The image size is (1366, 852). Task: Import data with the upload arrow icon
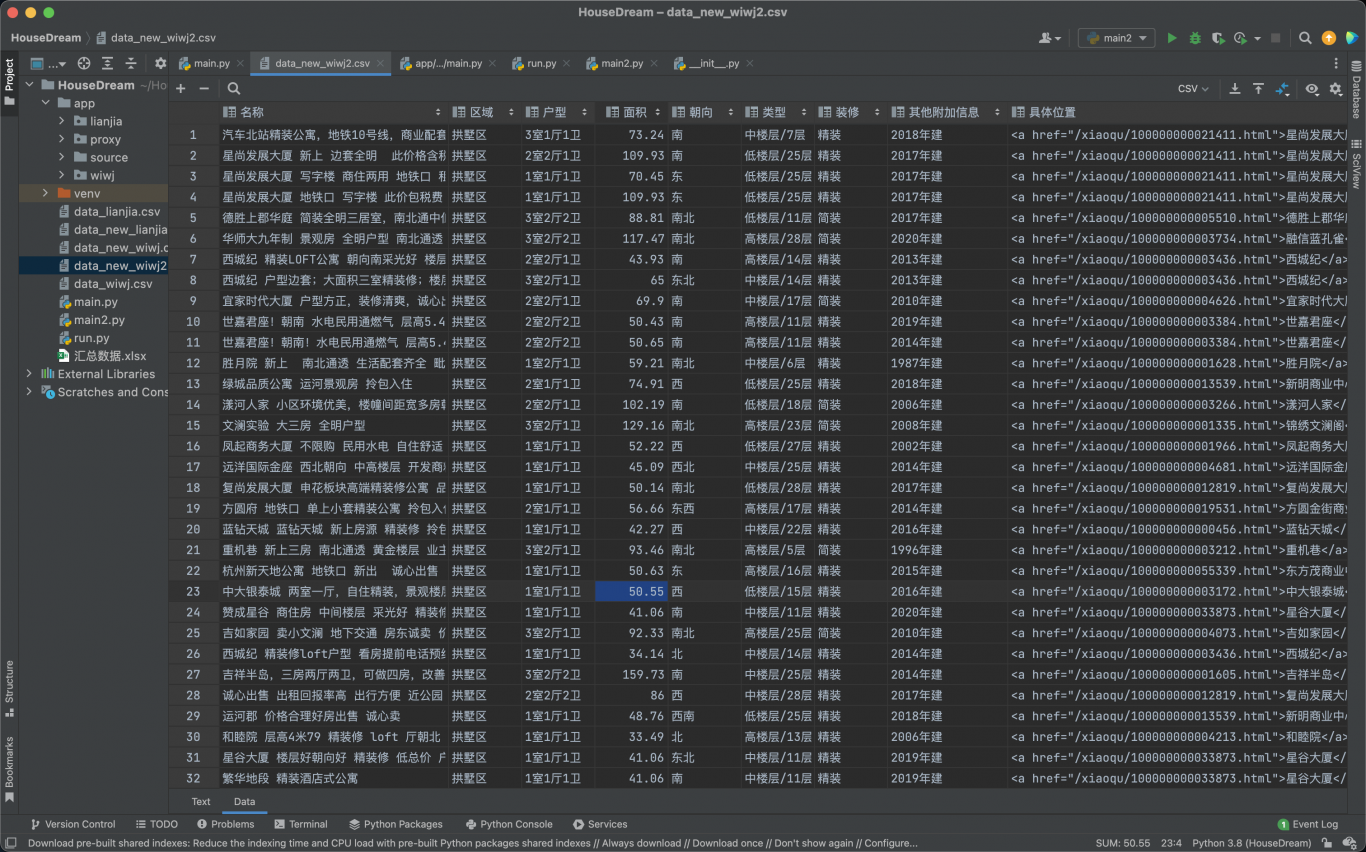point(1259,89)
